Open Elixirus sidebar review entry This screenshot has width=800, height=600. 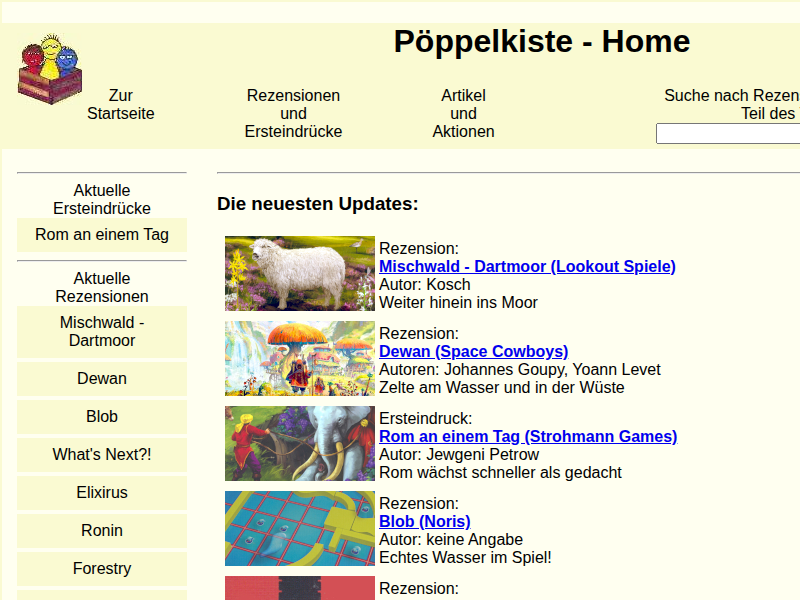(x=102, y=493)
